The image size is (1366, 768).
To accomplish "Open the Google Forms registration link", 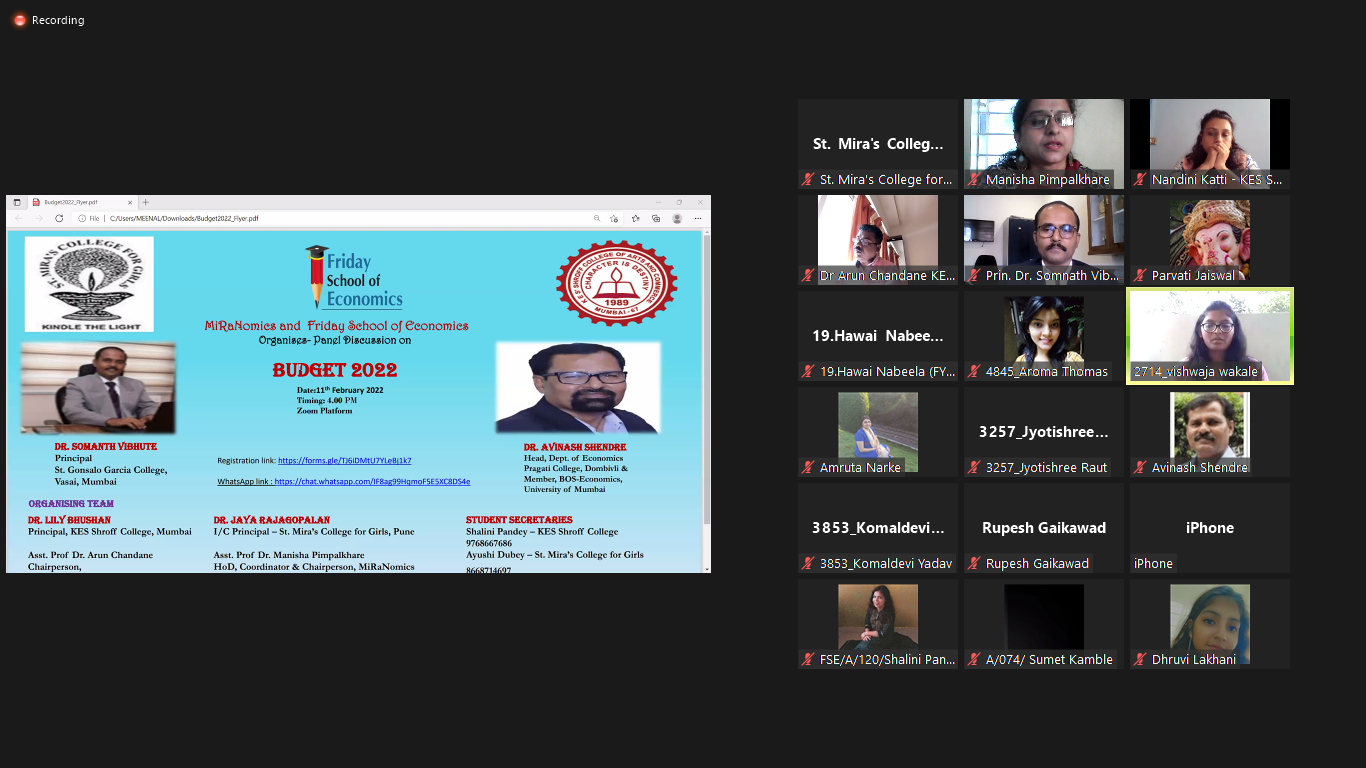I will click(344, 461).
